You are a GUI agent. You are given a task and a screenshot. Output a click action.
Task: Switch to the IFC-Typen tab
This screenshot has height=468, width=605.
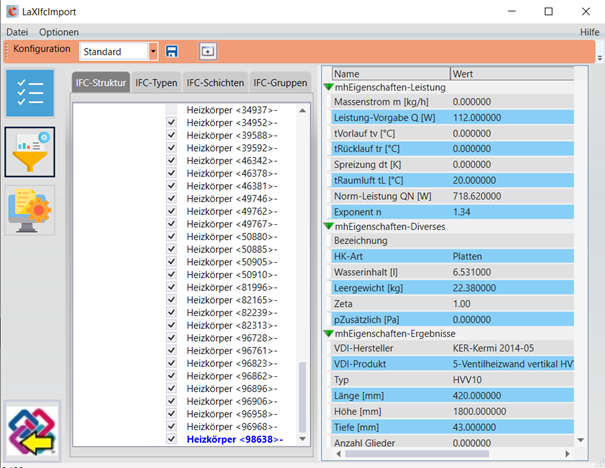tap(156, 83)
